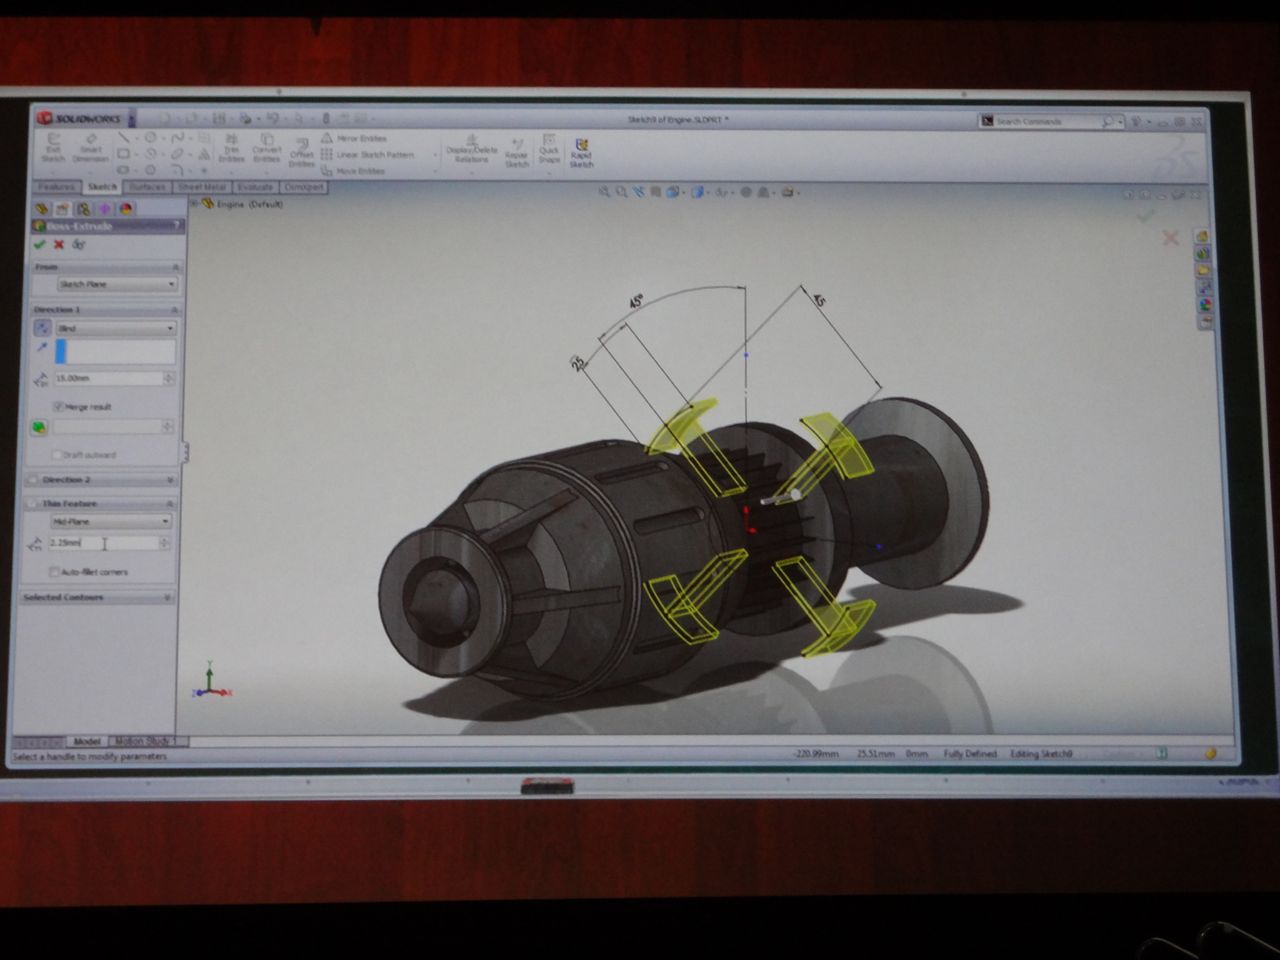Expand the Selected Contours section
Viewport: 1280px width, 960px height.
pos(167,597)
